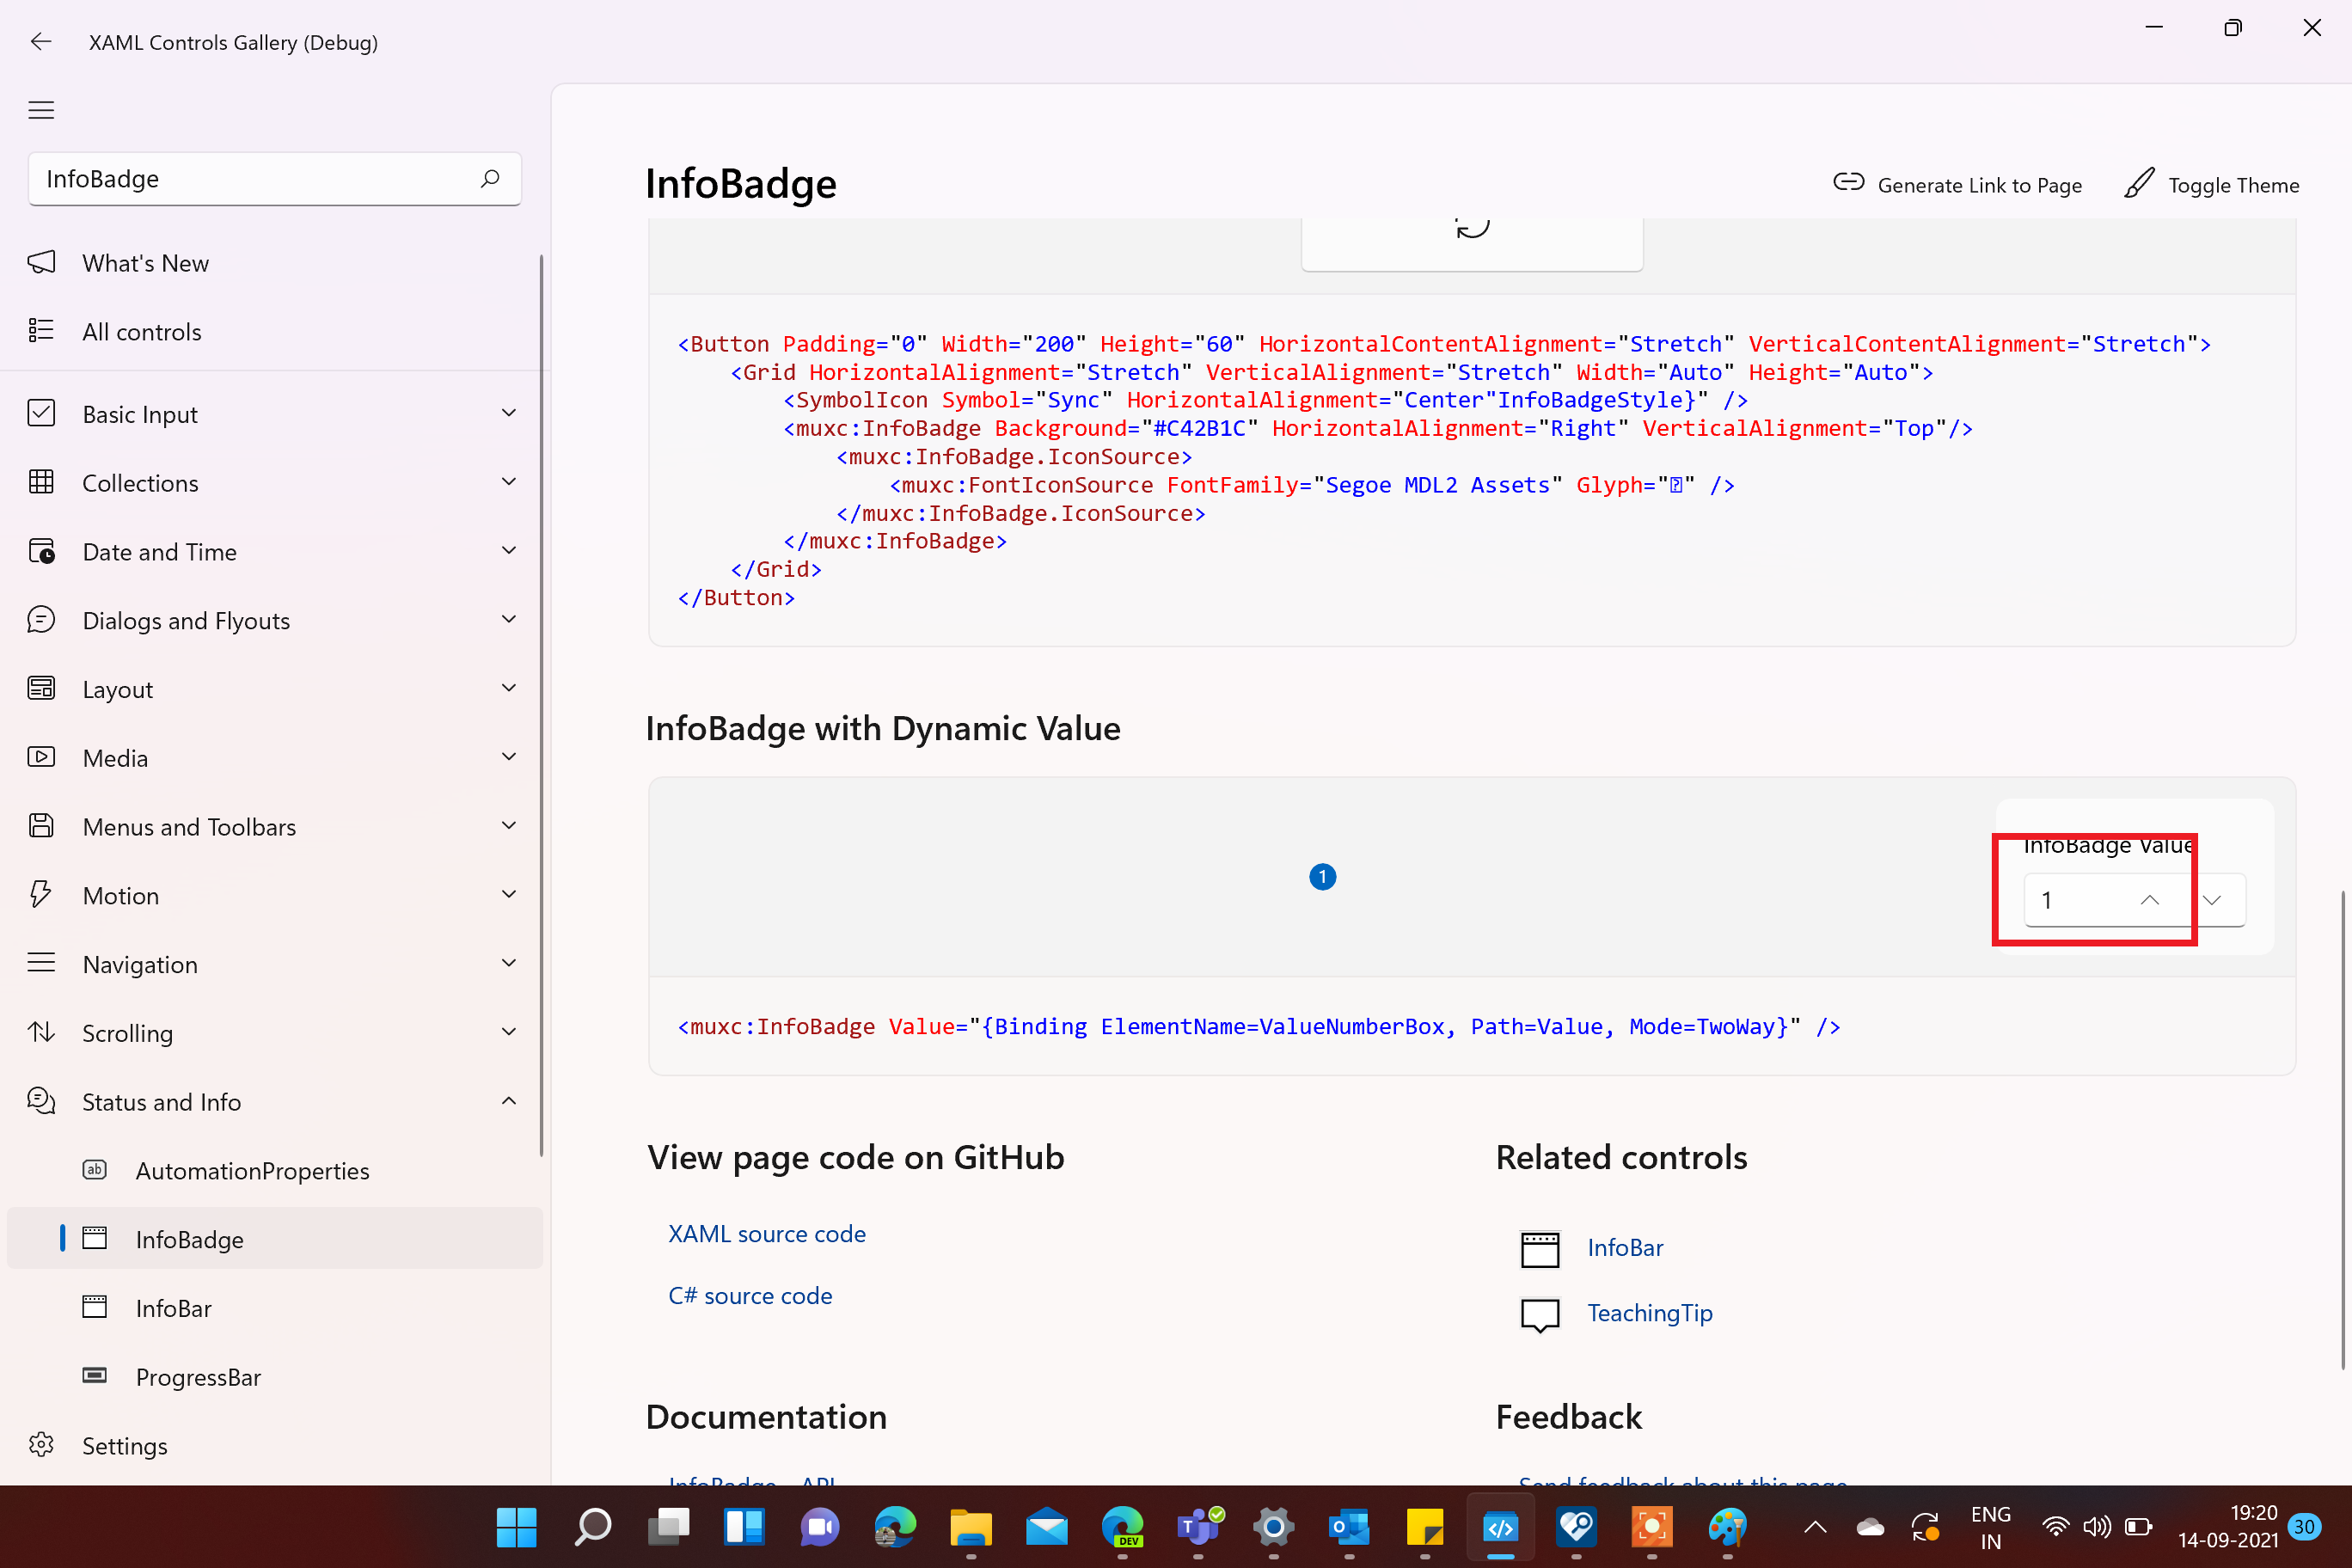Open the XAML source code link
2352x1568 pixels.
(x=766, y=1233)
